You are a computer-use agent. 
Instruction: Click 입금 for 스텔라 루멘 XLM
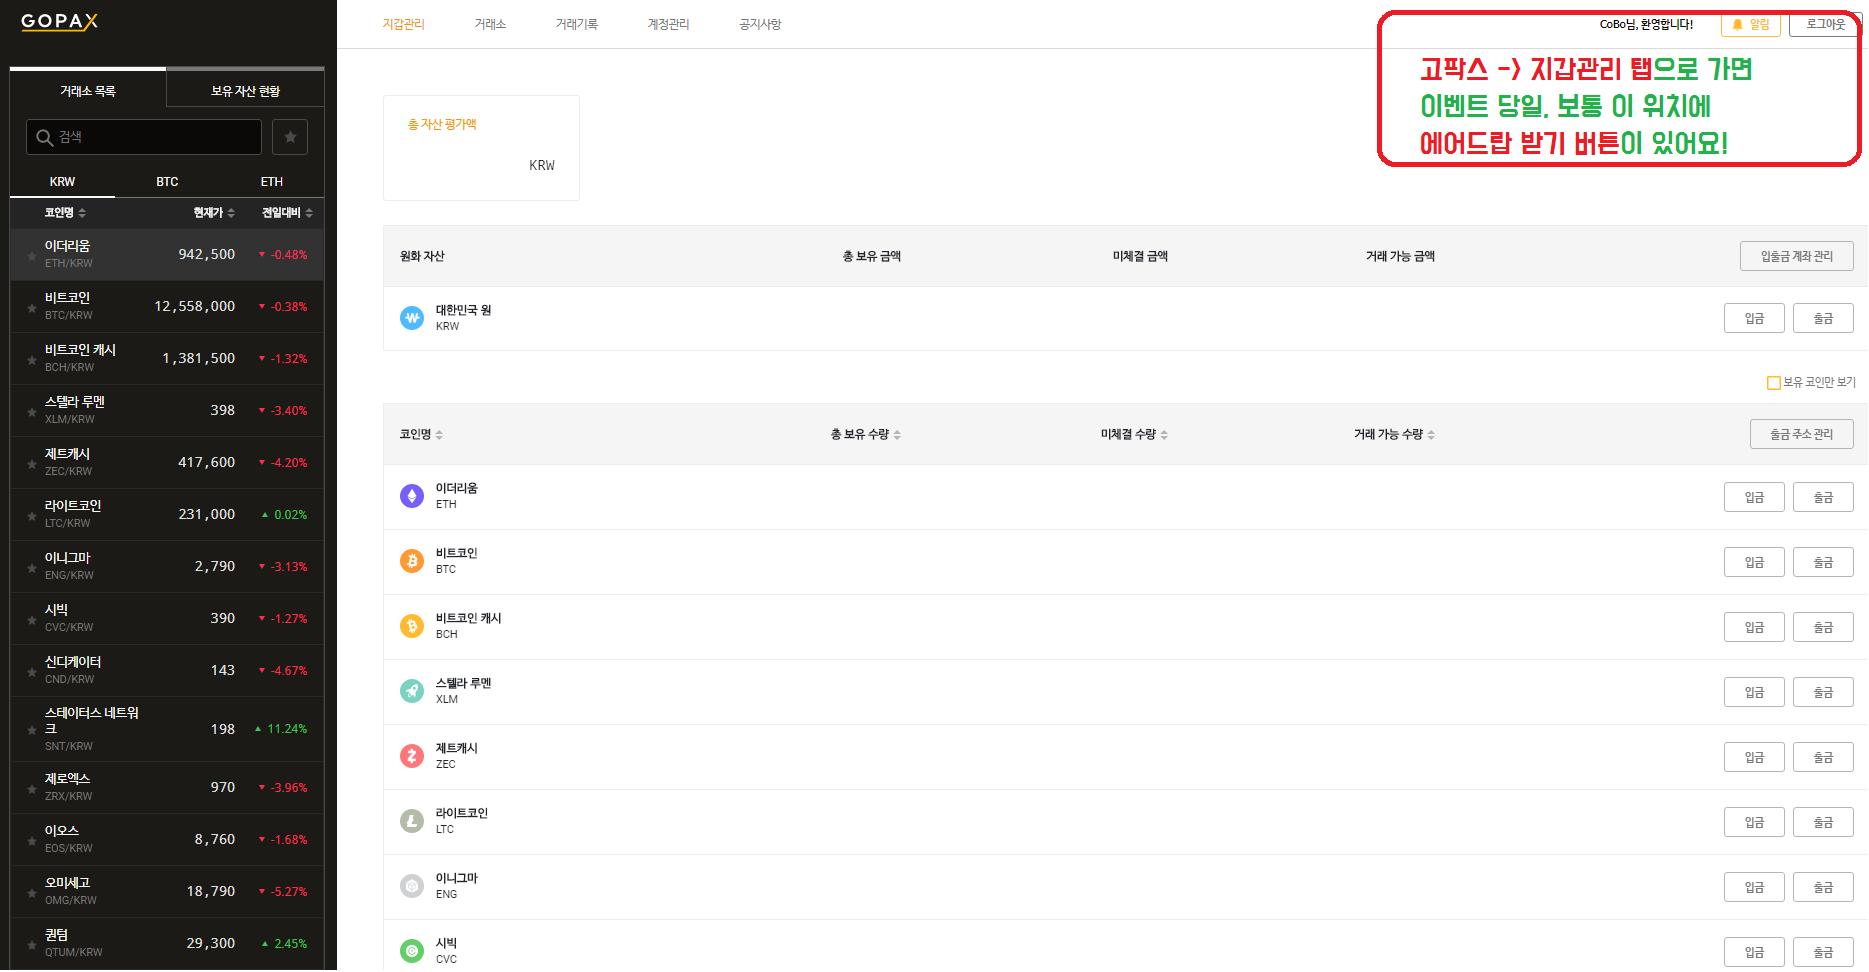tap(1754, 692)
